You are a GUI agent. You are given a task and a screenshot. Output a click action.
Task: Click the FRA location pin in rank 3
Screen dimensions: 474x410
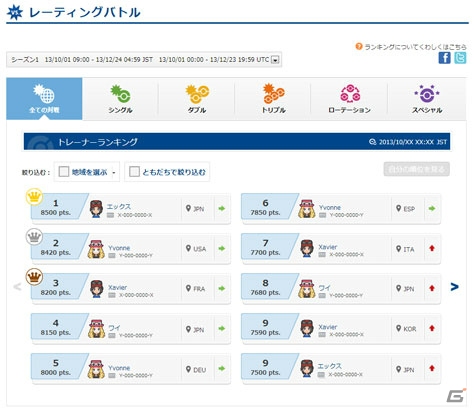[188, 289]
